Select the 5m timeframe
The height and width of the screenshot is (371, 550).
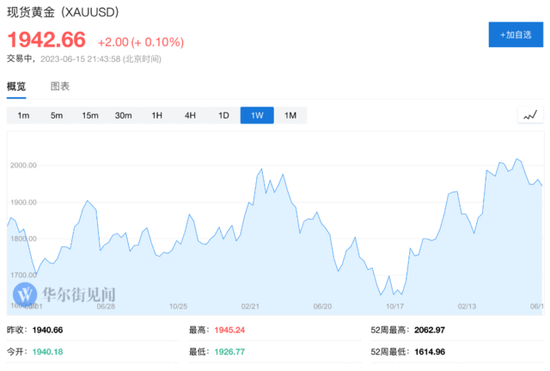57,115
